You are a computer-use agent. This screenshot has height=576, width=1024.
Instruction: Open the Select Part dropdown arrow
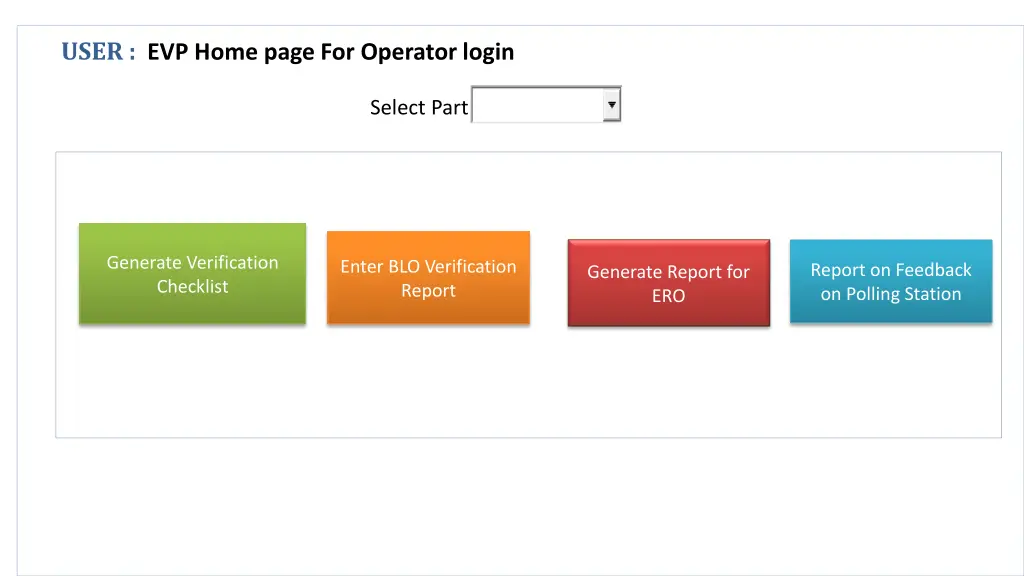pos(611,104)
